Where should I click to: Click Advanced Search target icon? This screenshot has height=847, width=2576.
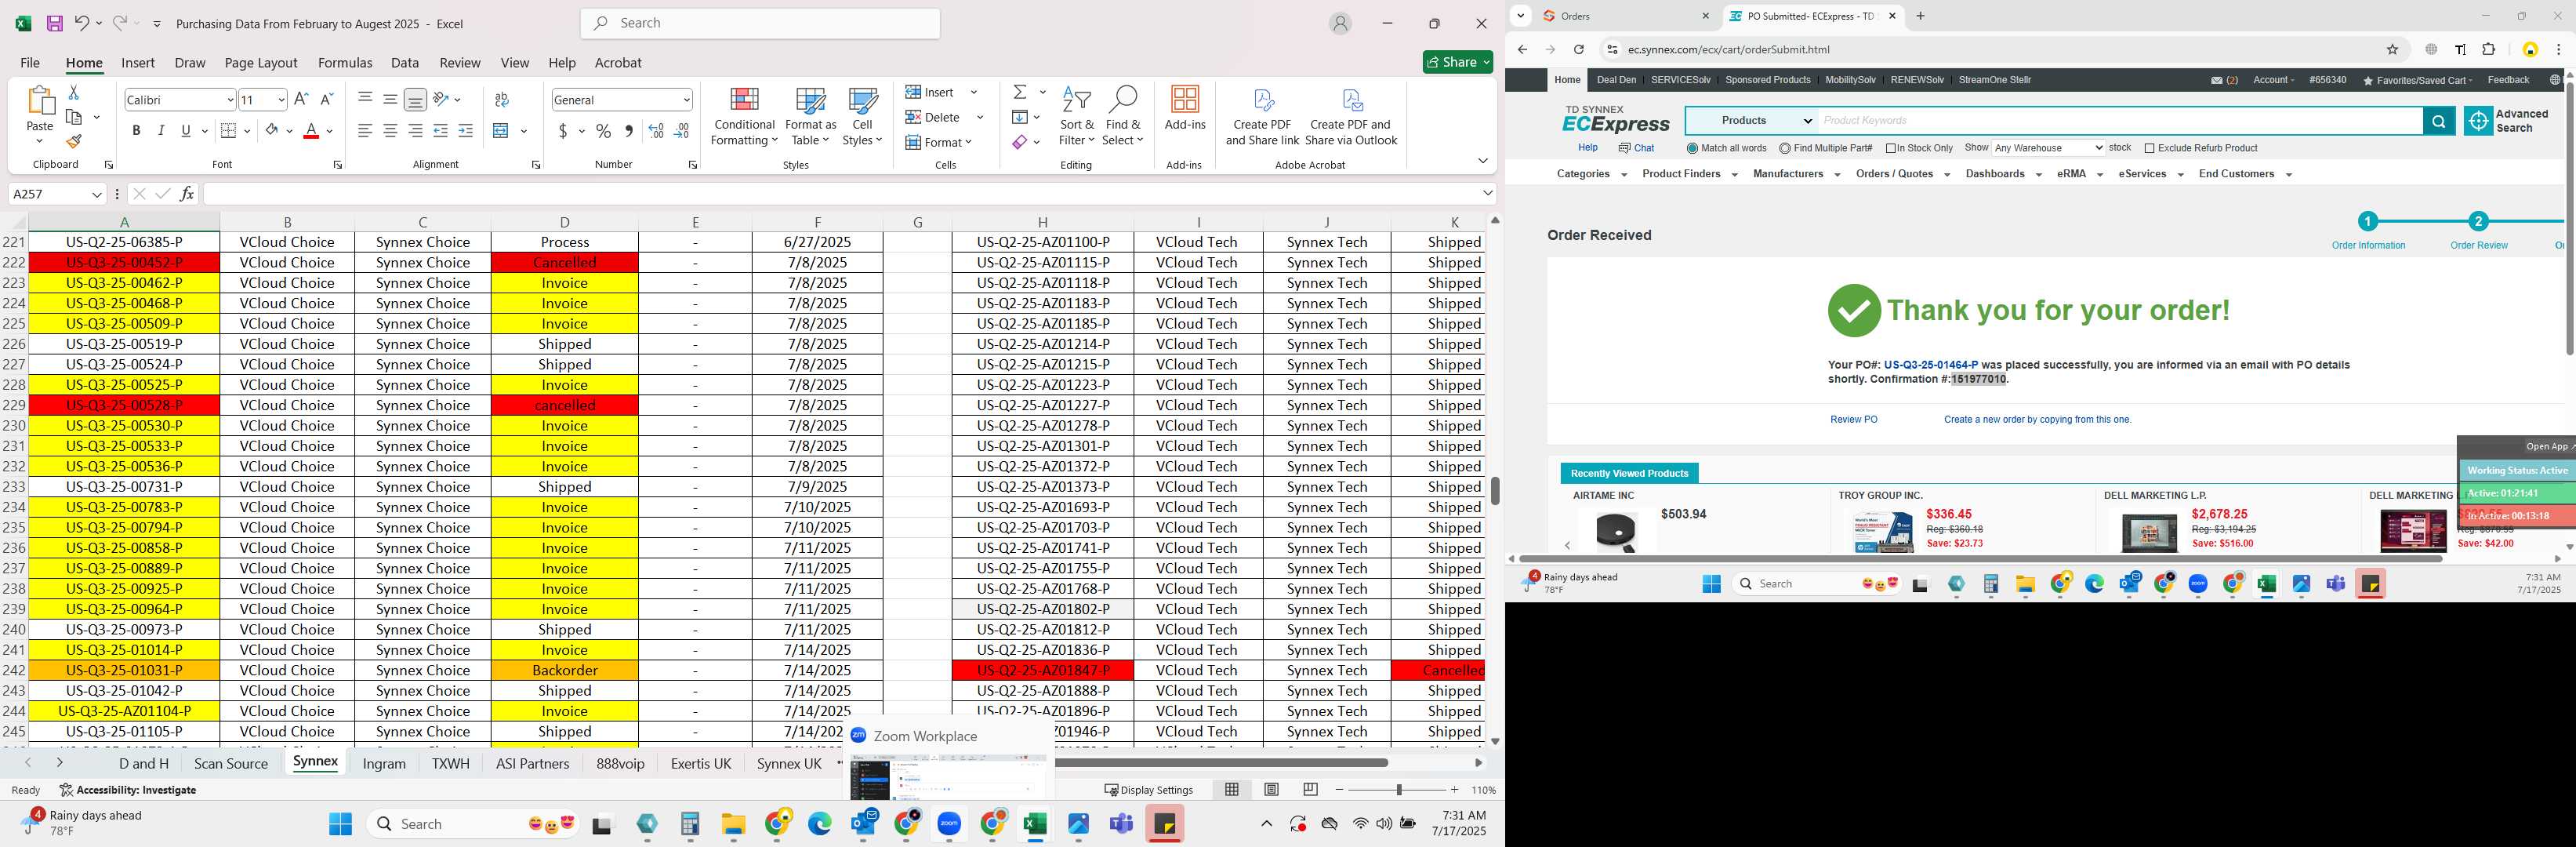click(x=2478, y=121)
